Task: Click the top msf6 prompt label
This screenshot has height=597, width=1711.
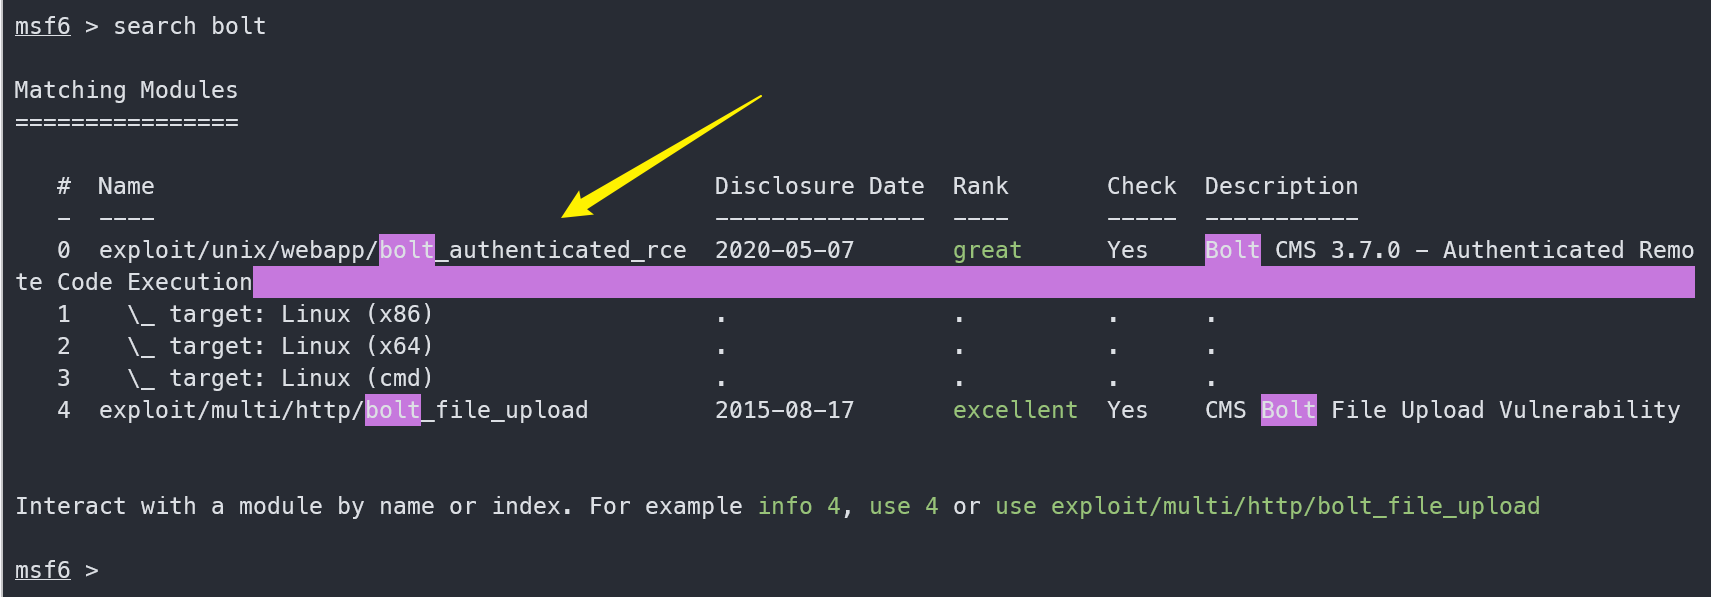Action: click(x=43, y=26)
